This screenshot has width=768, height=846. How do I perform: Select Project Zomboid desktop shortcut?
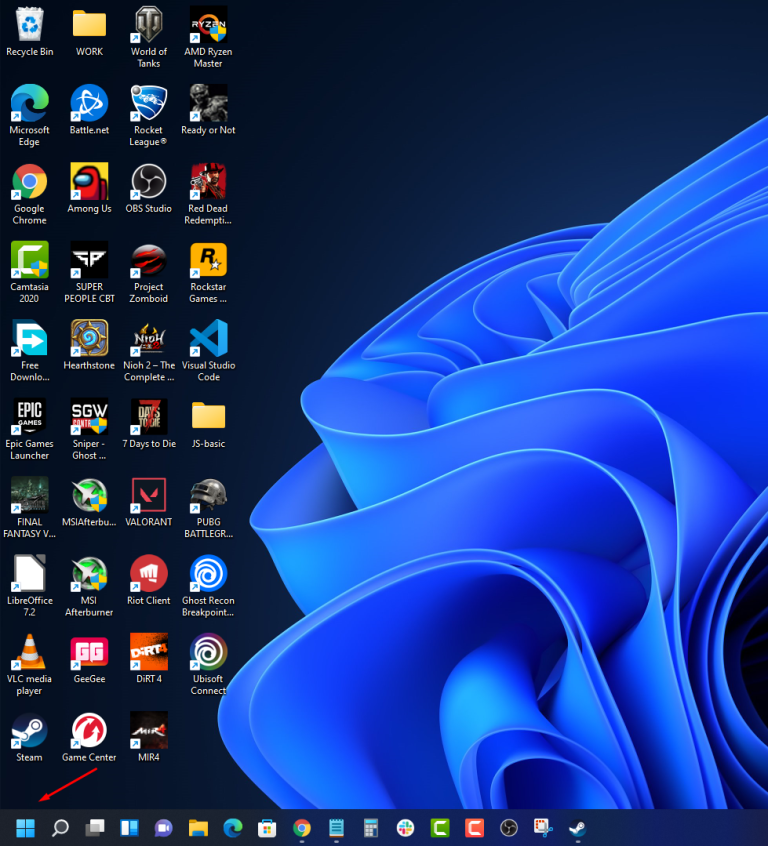(x=148, y=272)
